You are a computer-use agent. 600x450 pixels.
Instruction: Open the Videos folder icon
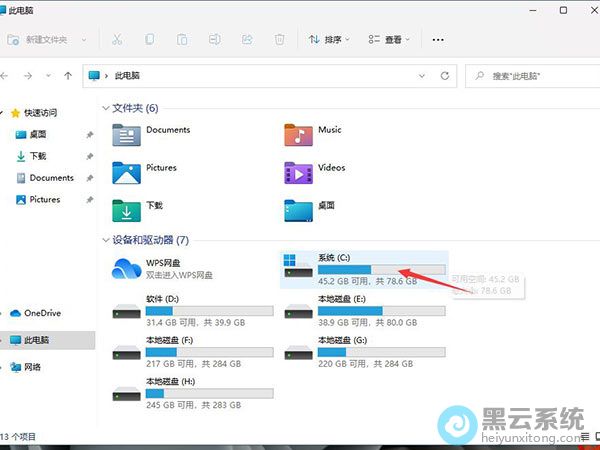(x=299, y=173)
